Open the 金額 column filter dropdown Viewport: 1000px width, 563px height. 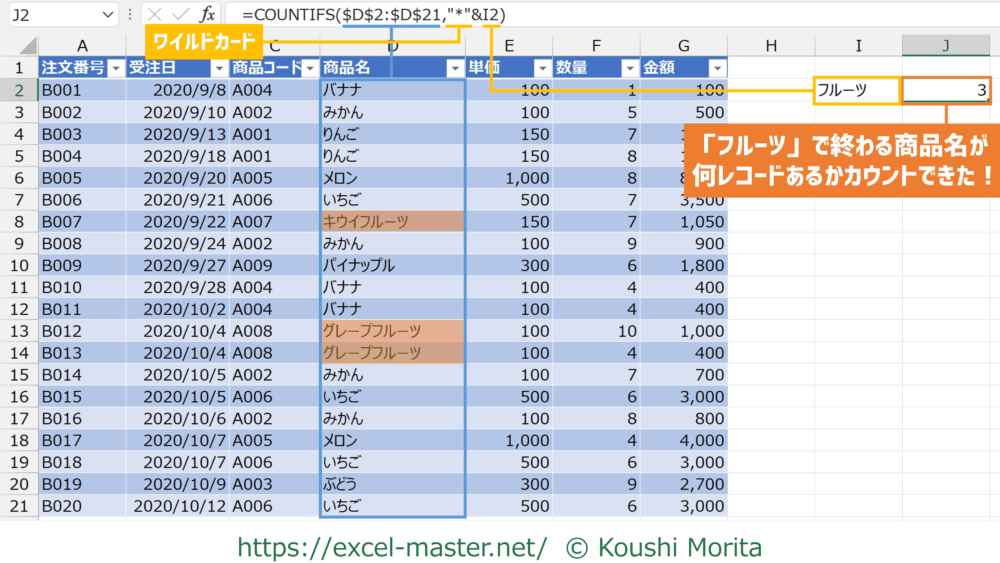pyautogui.click(x=716, y=68)
